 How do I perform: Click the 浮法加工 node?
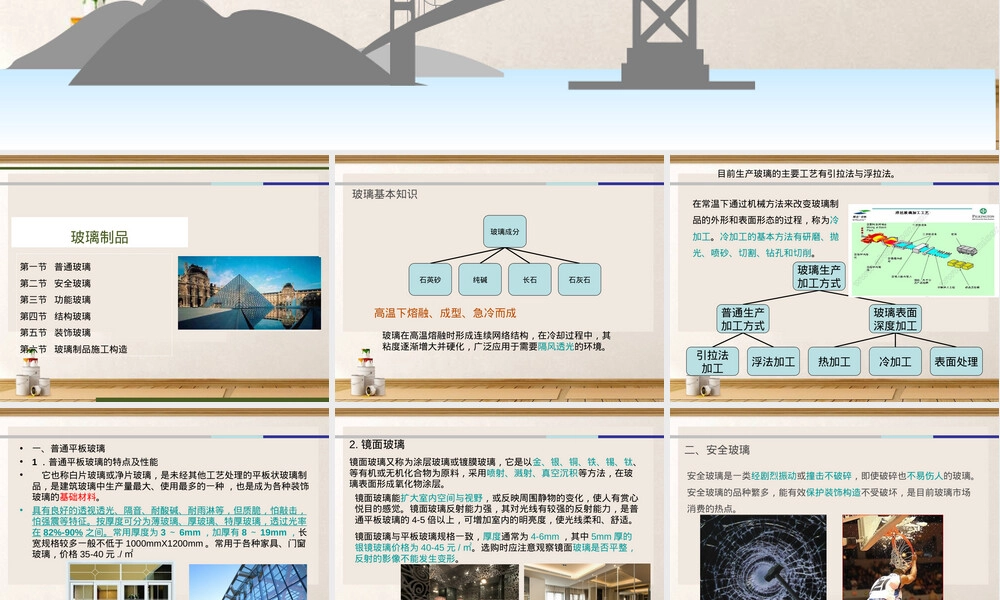(773, 362)
